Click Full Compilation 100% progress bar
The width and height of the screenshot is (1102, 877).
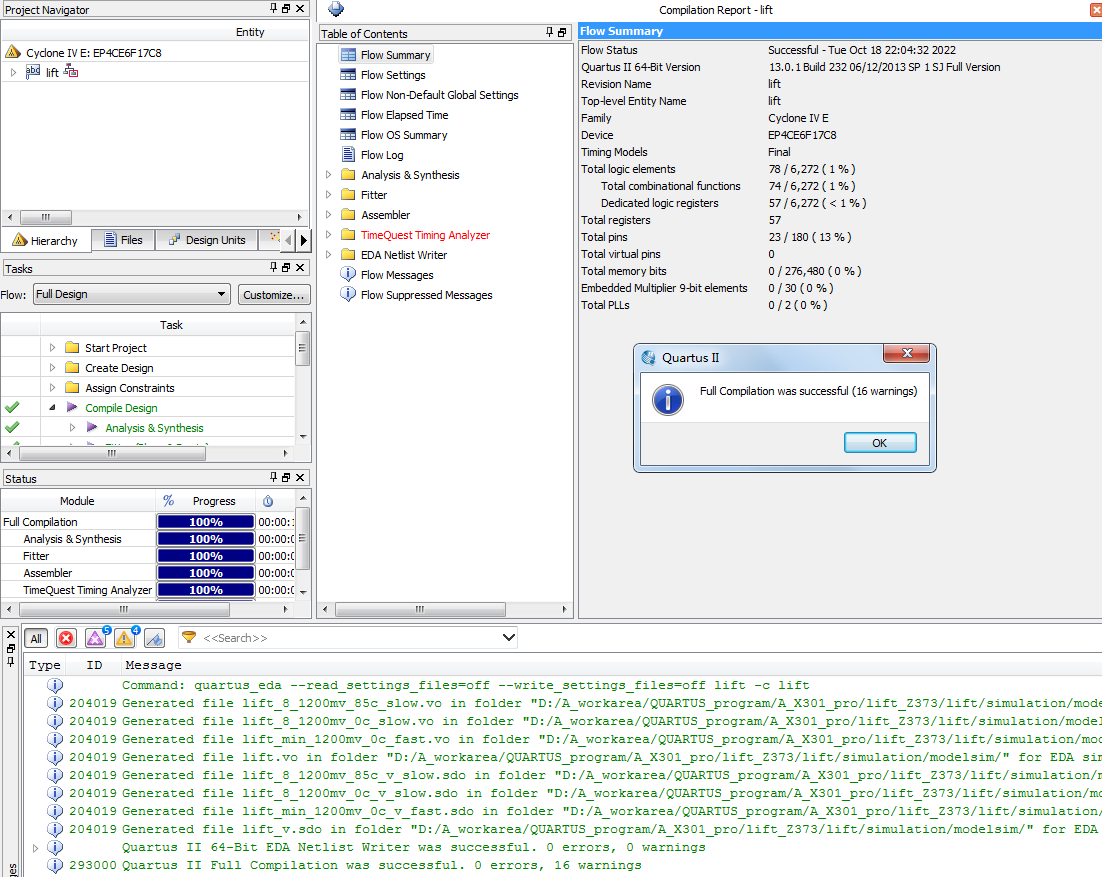(206, 521)
